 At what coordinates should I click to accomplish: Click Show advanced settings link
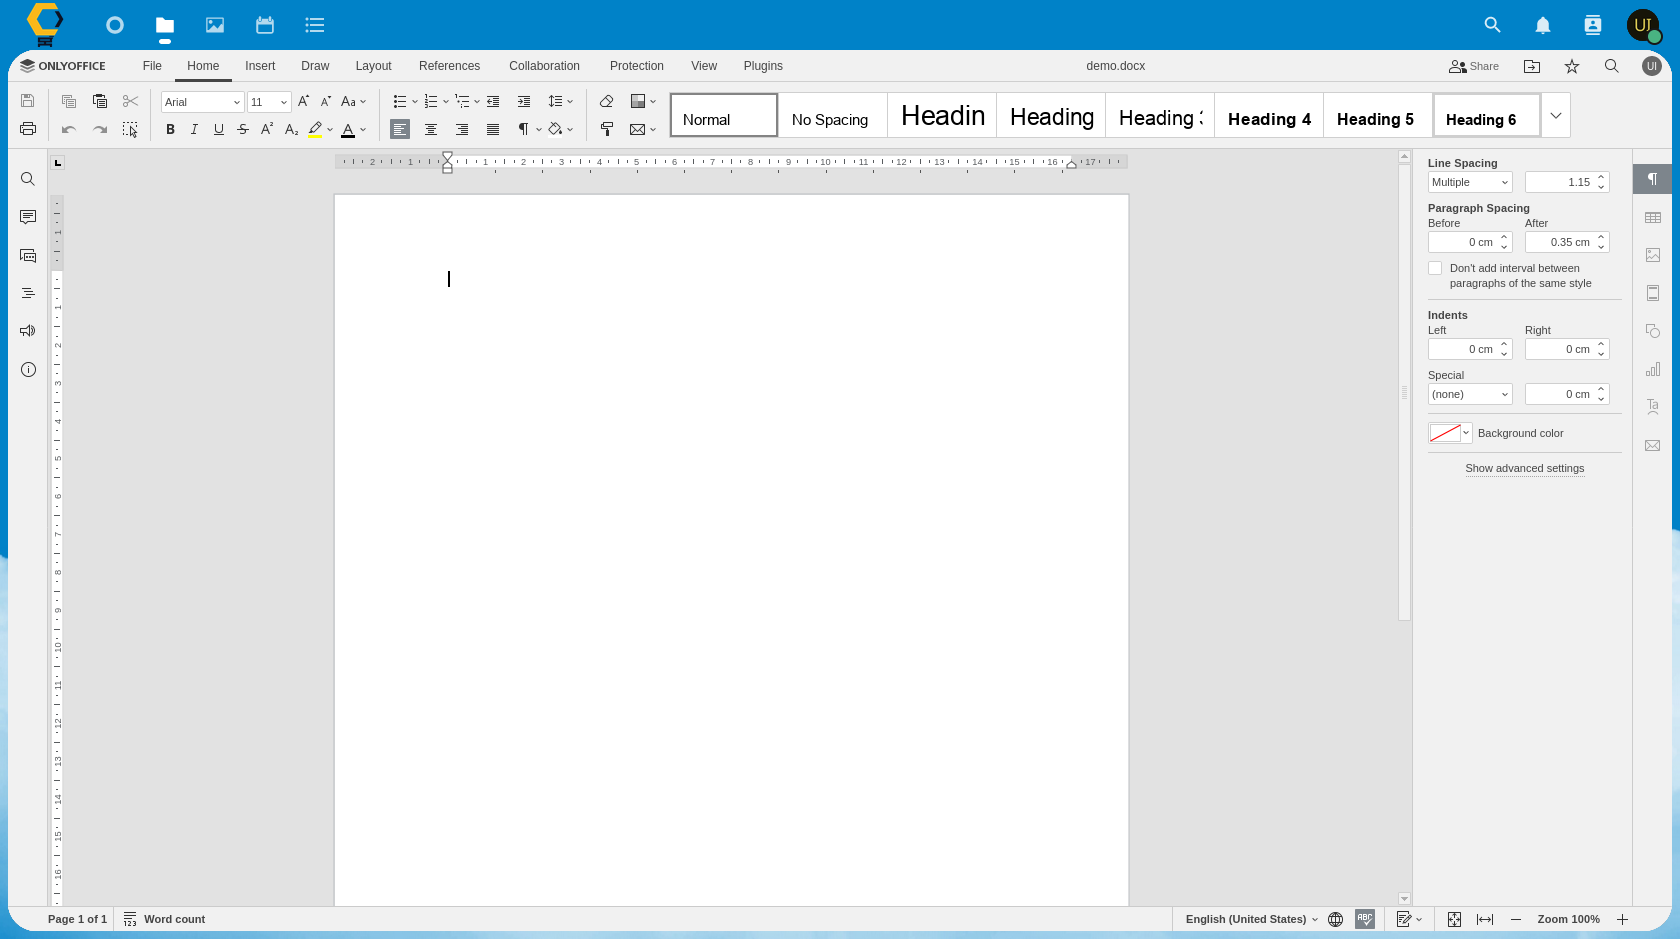click(1524, 468)
